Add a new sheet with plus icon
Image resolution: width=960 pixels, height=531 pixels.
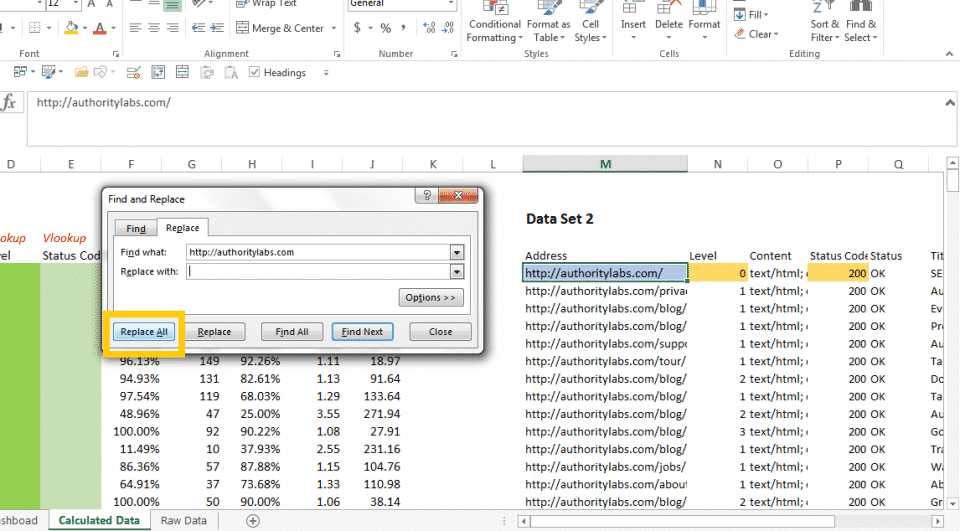tap(253, 521)
